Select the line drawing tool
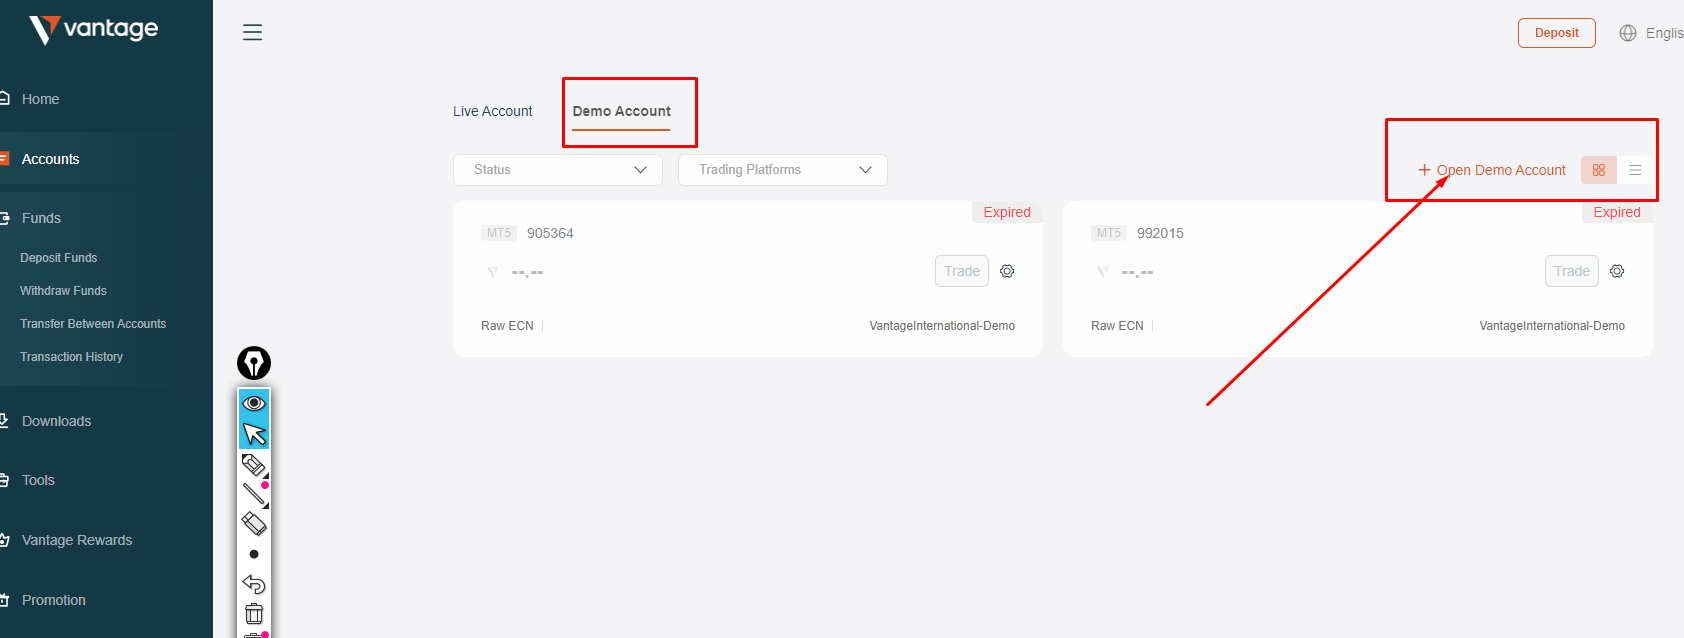Screen dimensions: 1684x638 pos(254,493)
